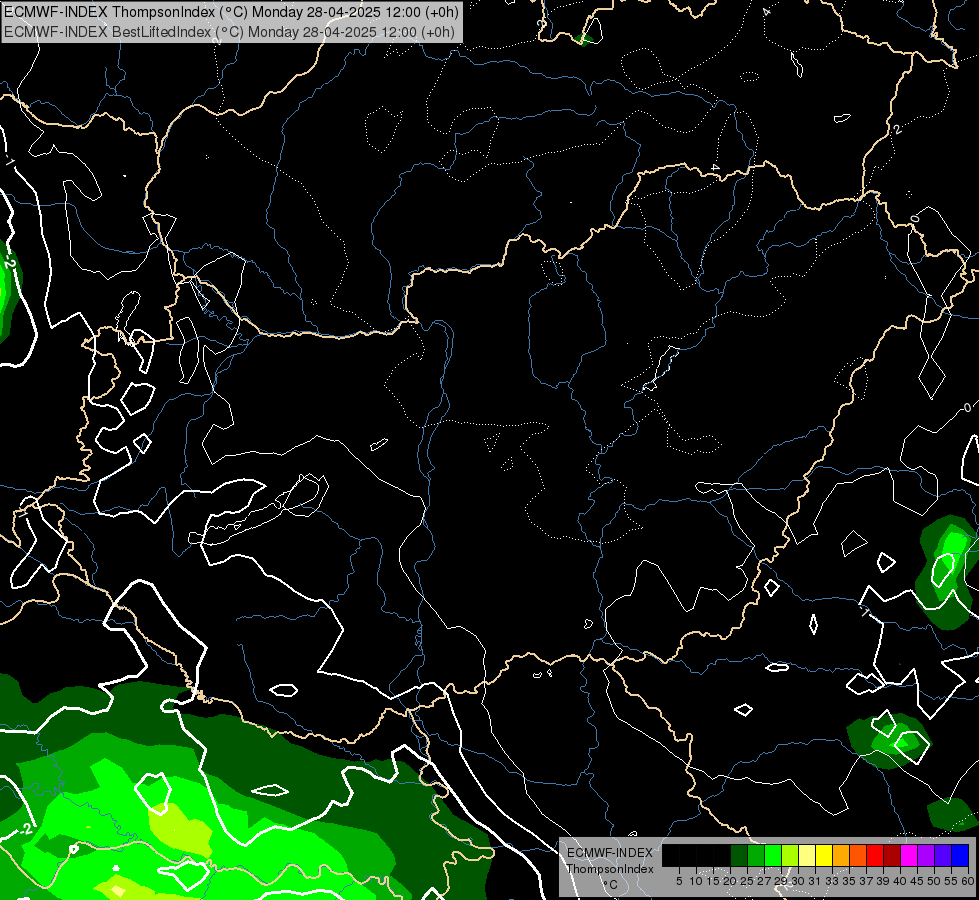Click the ThompsonIndex label in the legend
The height and width of the screenshot is (900, 979).
pos(610,869)
